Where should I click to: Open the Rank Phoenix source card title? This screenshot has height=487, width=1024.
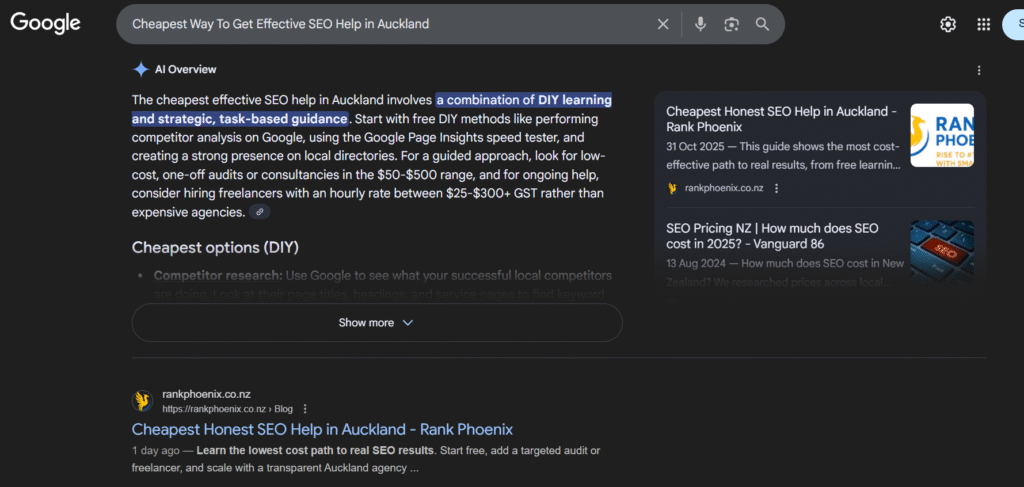click(x=781, y=119)
